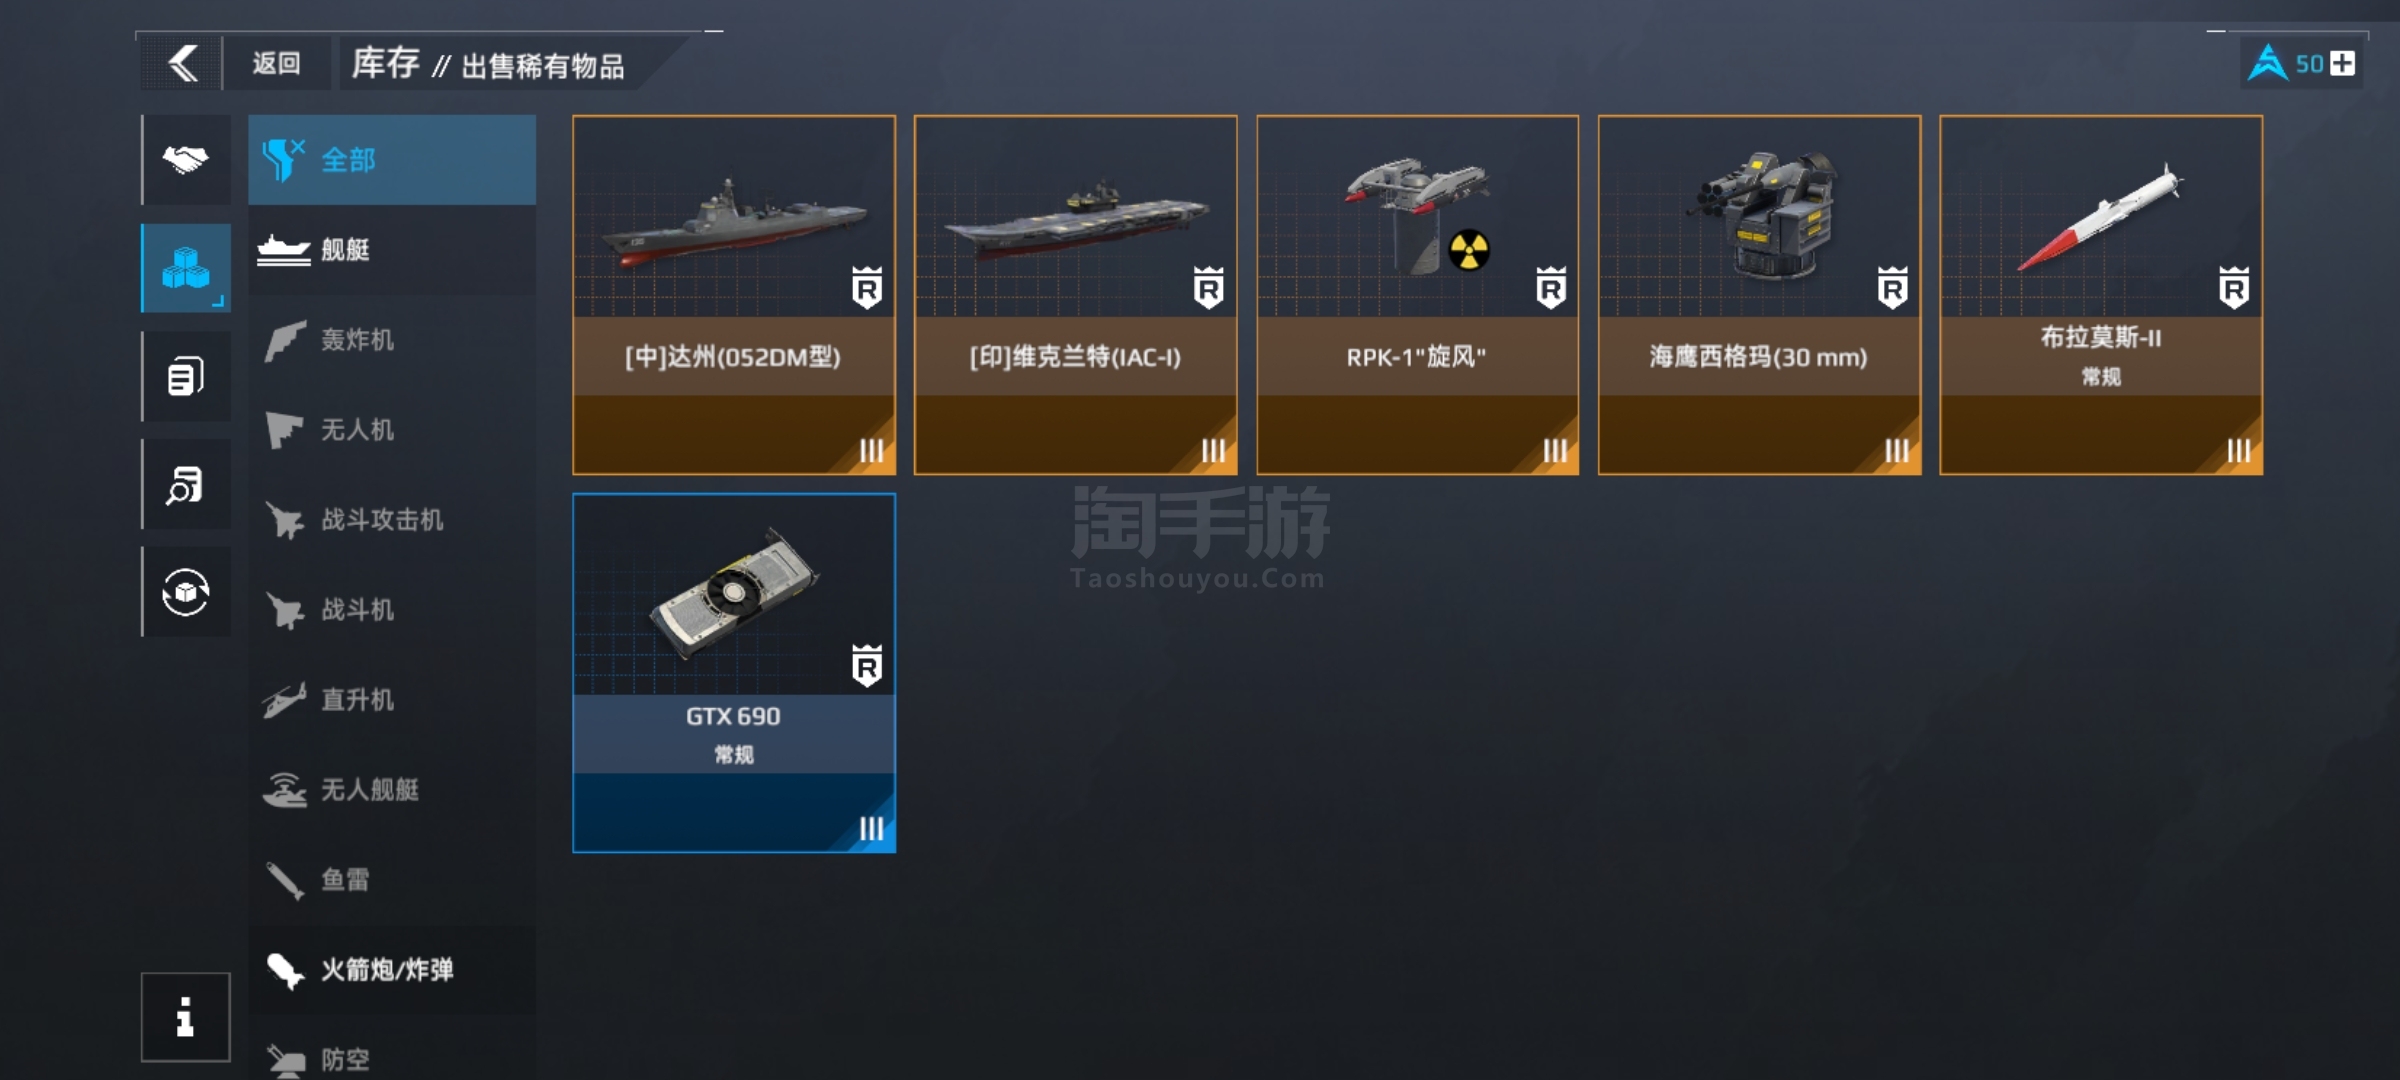Select the 火箭炮/炸弹 category
The image size is (2400, 1080).
click(392, 970)
